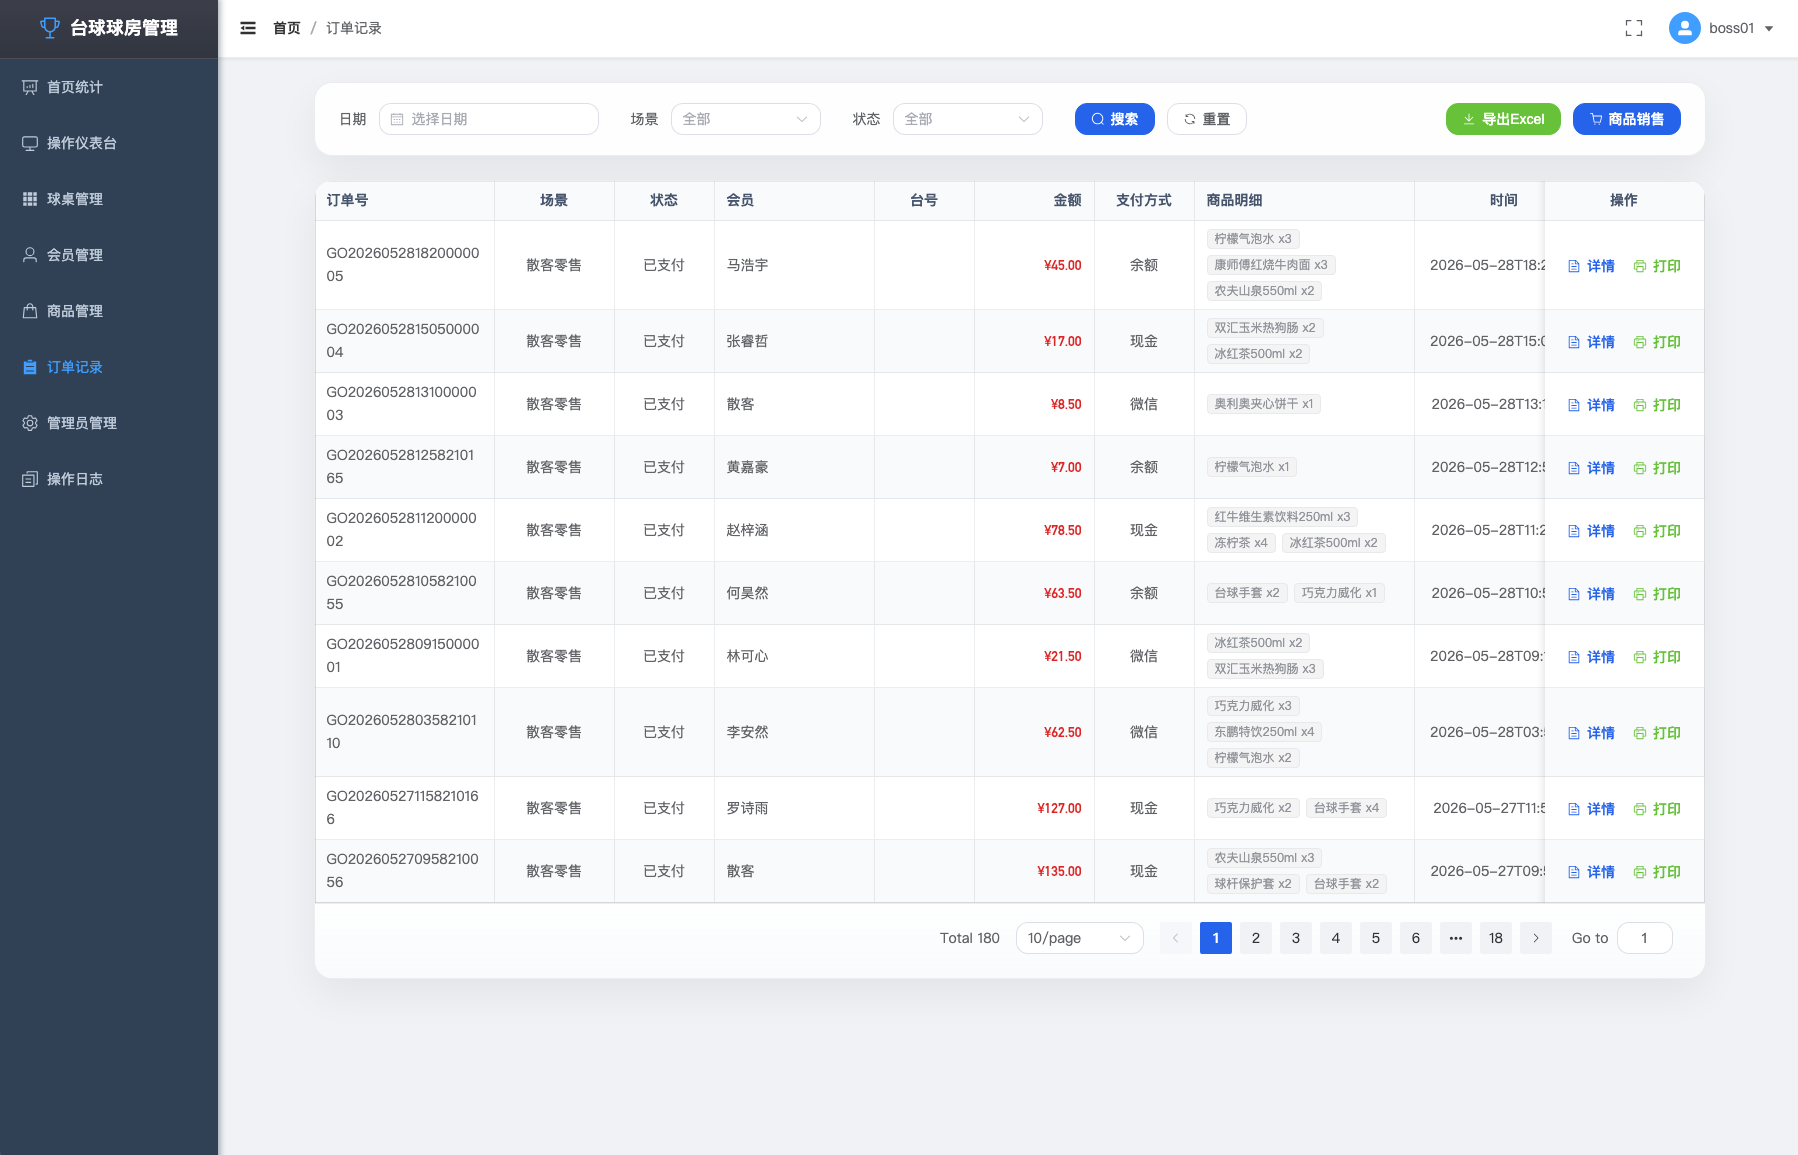Go to 球桌管理 menu item
Screen dimensions: 1798x1155
pos(109,199)
